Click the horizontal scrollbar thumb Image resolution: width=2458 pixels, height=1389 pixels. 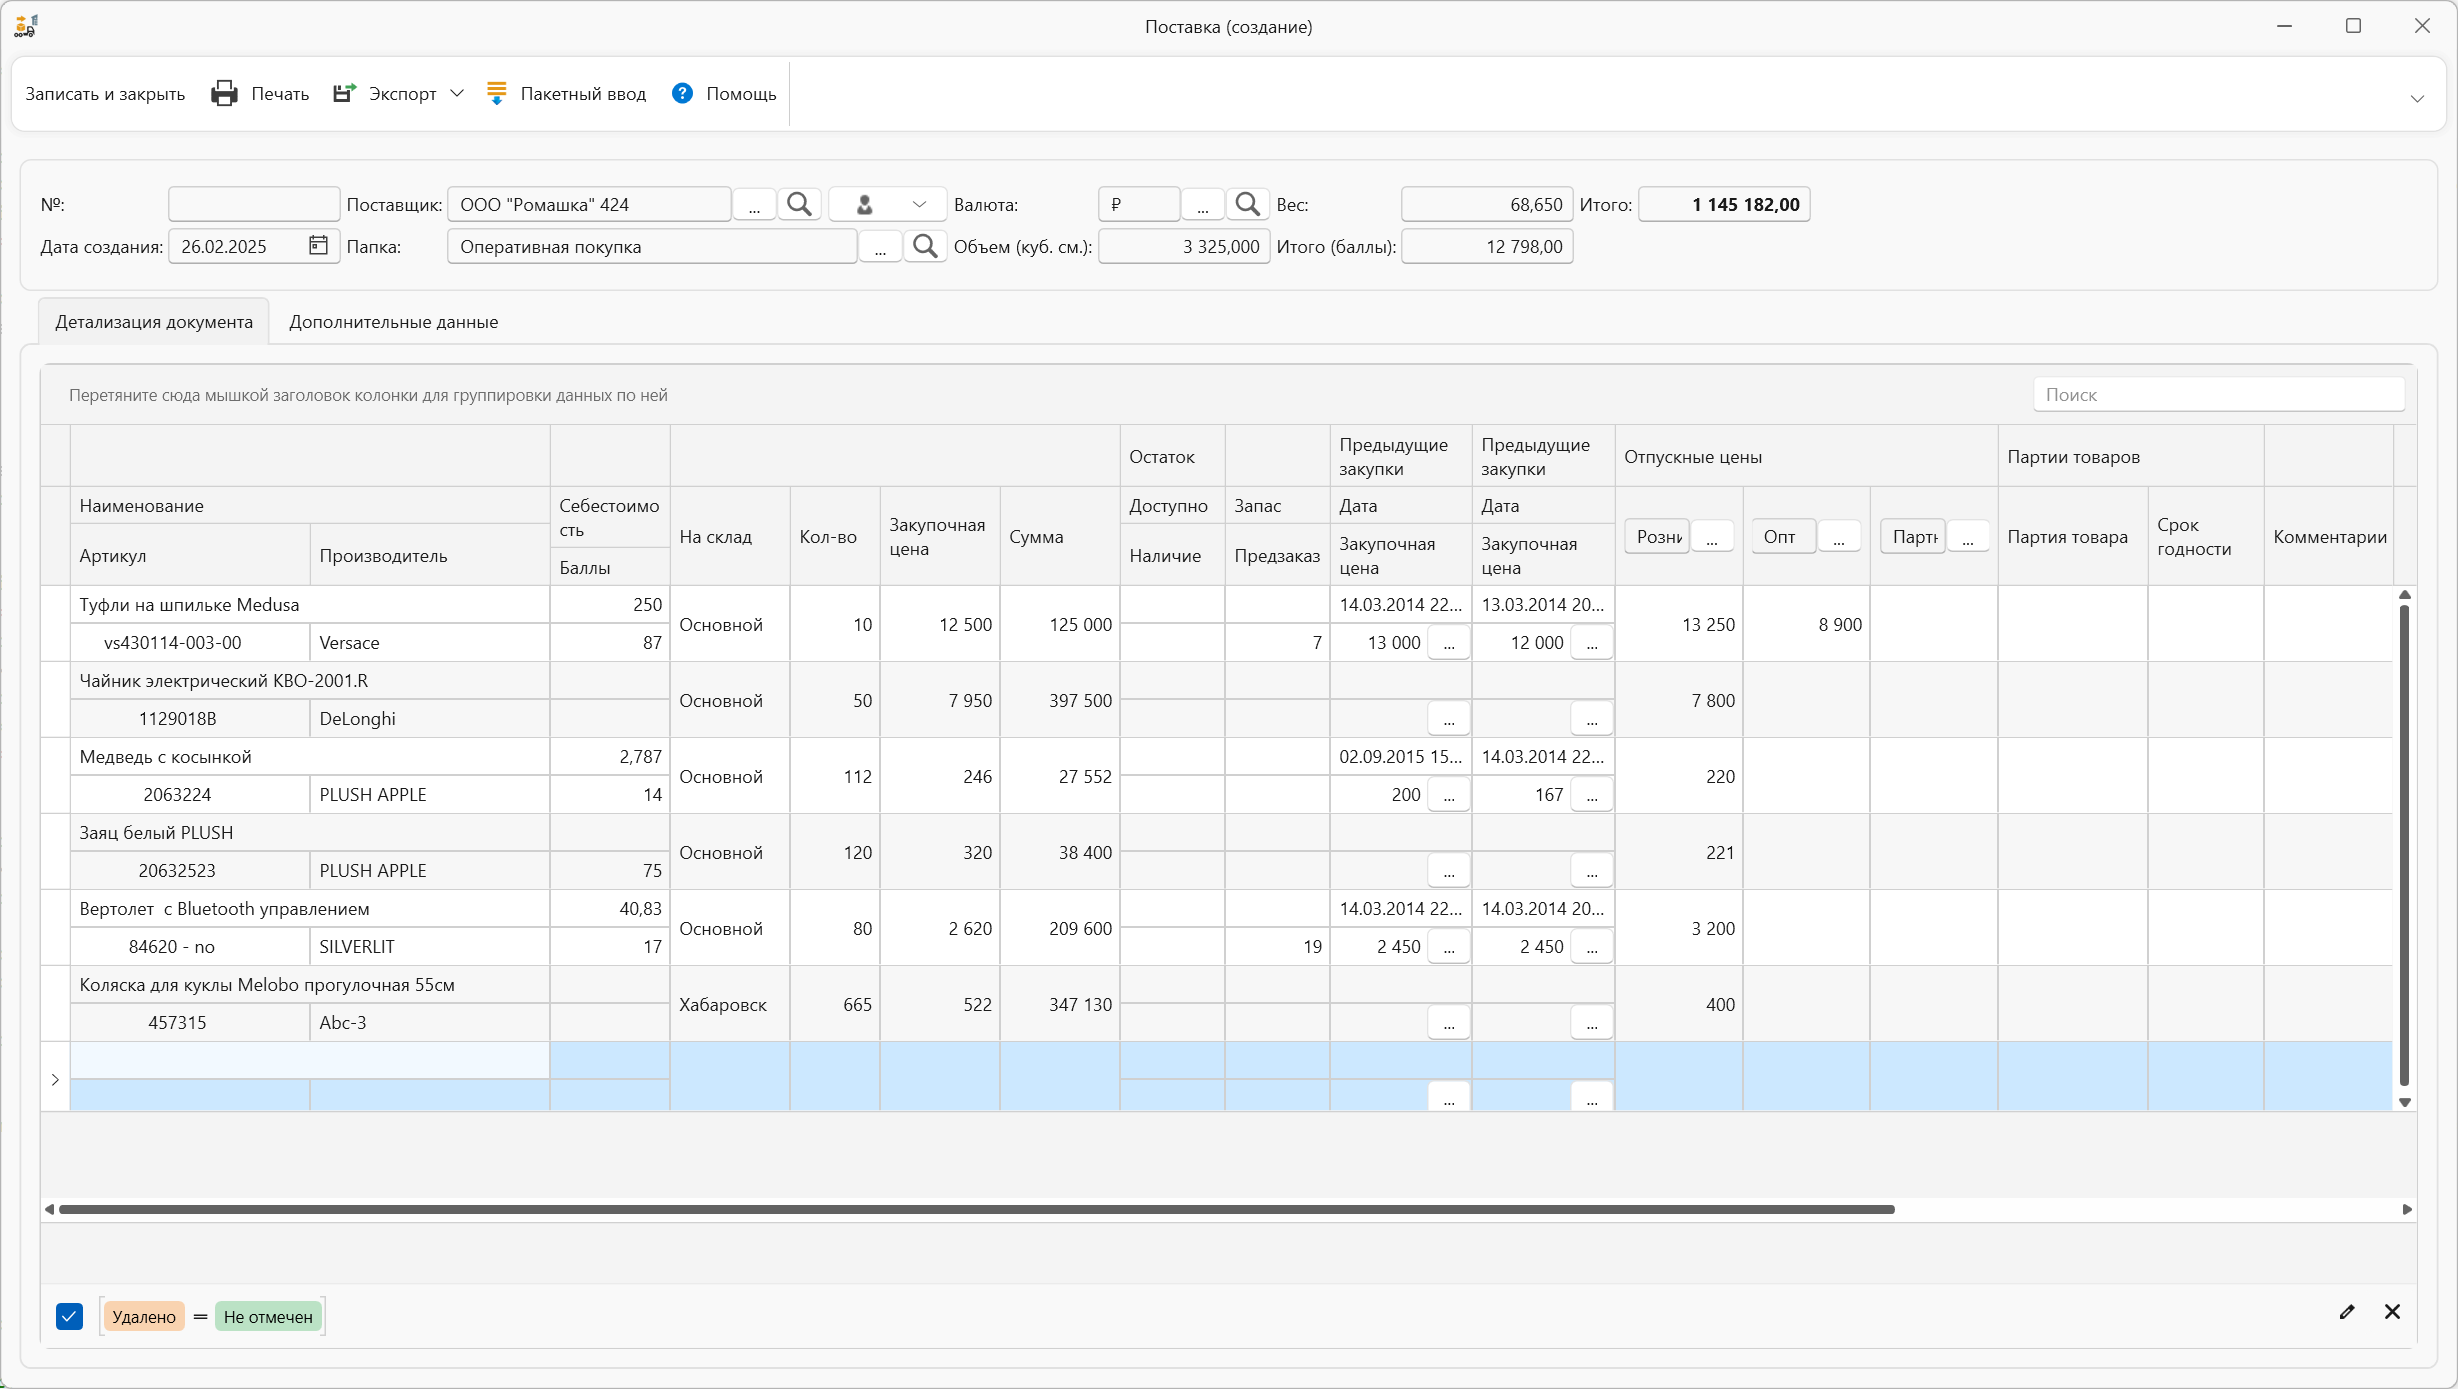(976, 1210)
